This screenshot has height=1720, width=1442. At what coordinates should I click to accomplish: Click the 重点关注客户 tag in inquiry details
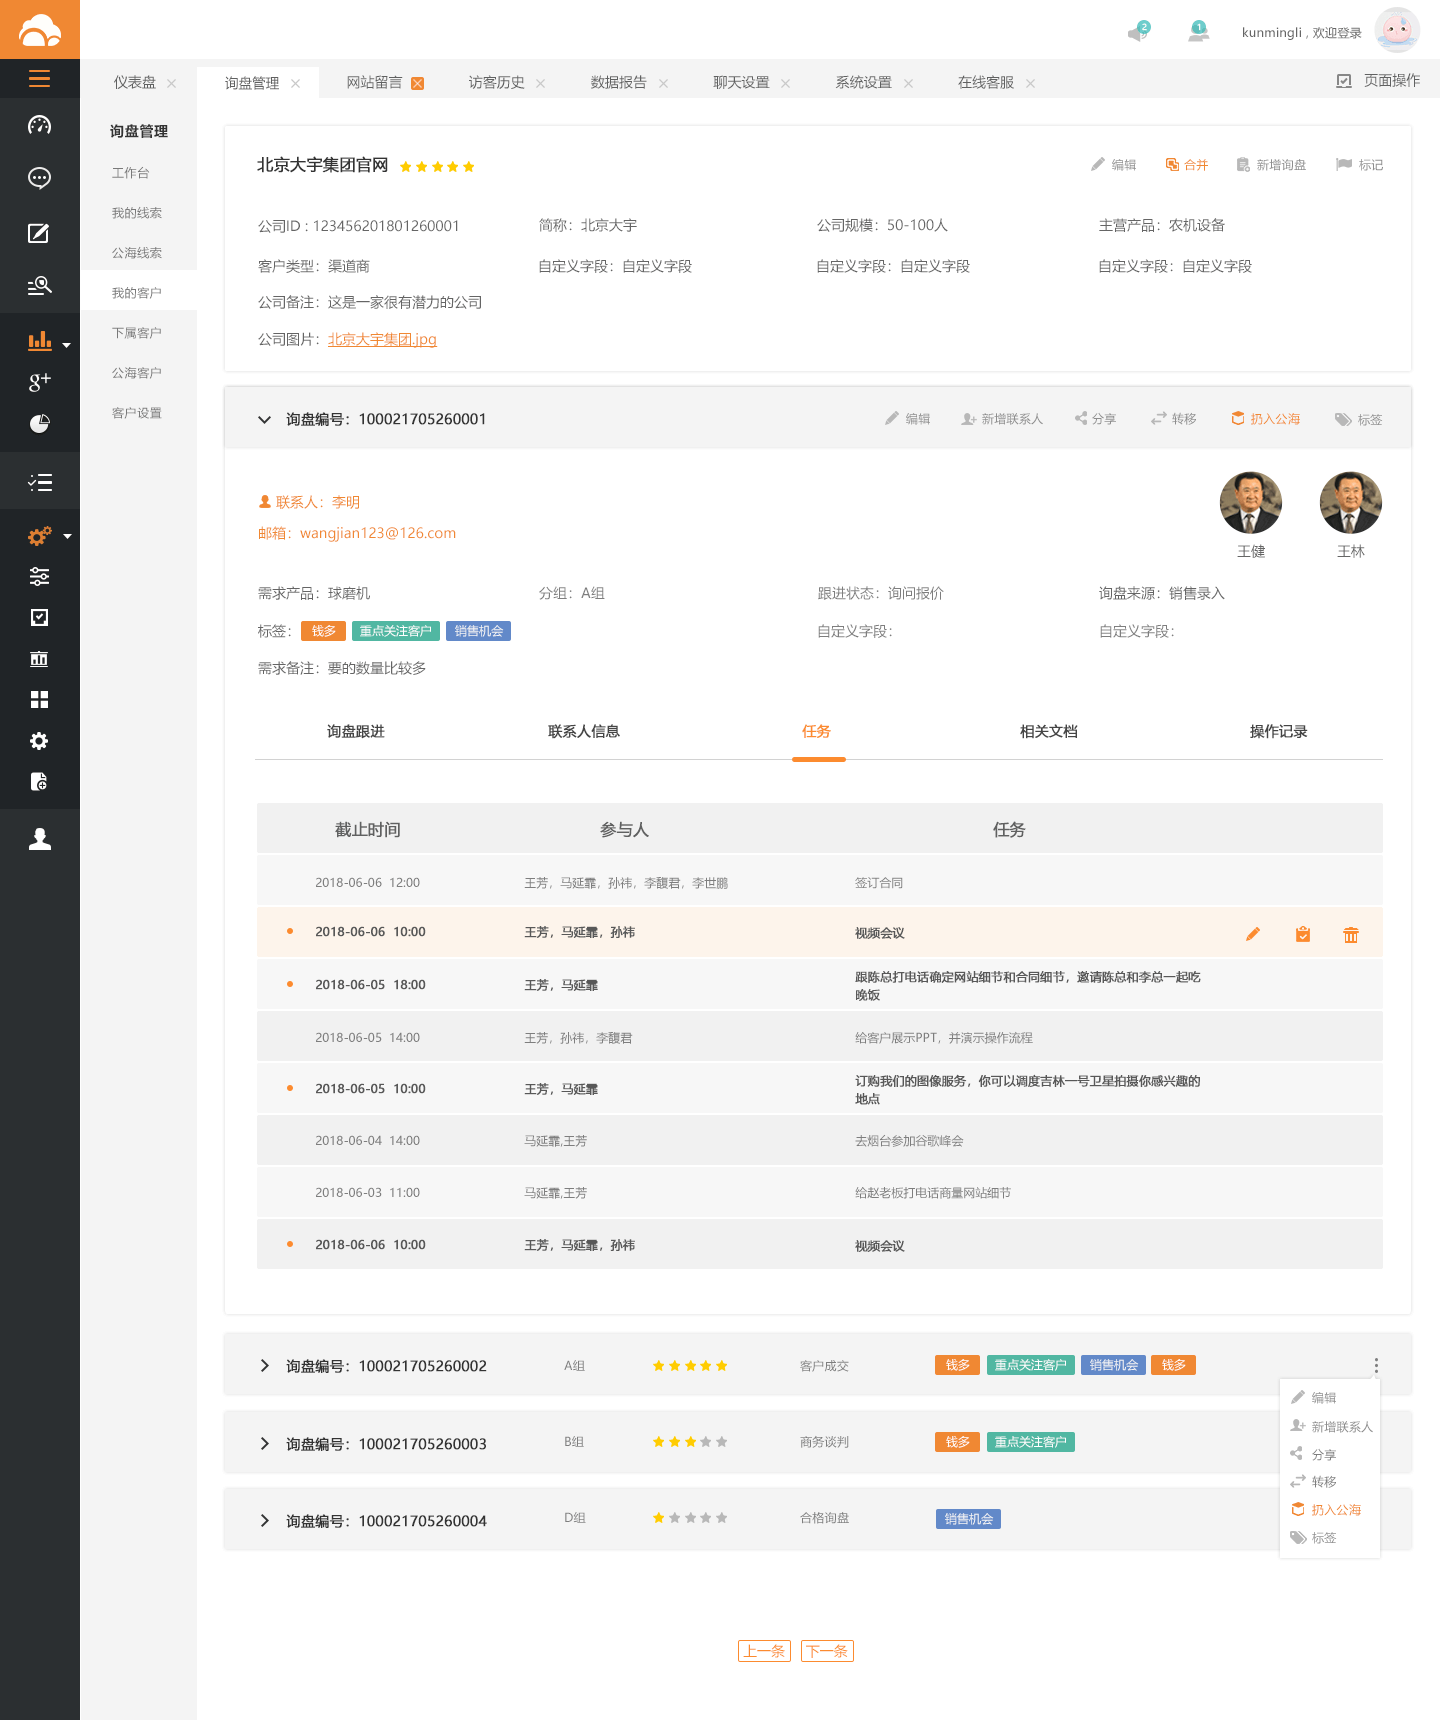point(396,631)
